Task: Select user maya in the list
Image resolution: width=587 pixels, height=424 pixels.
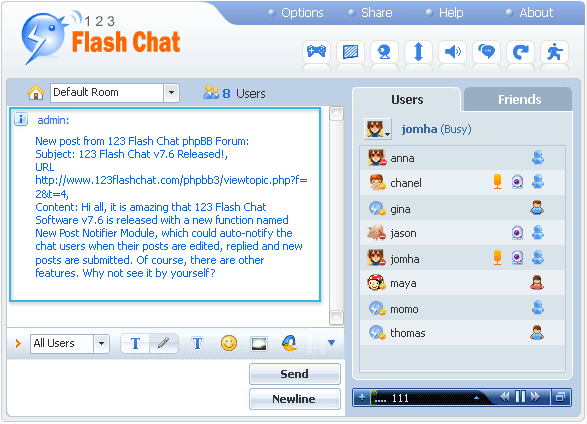Action: (x=462, y=283)
